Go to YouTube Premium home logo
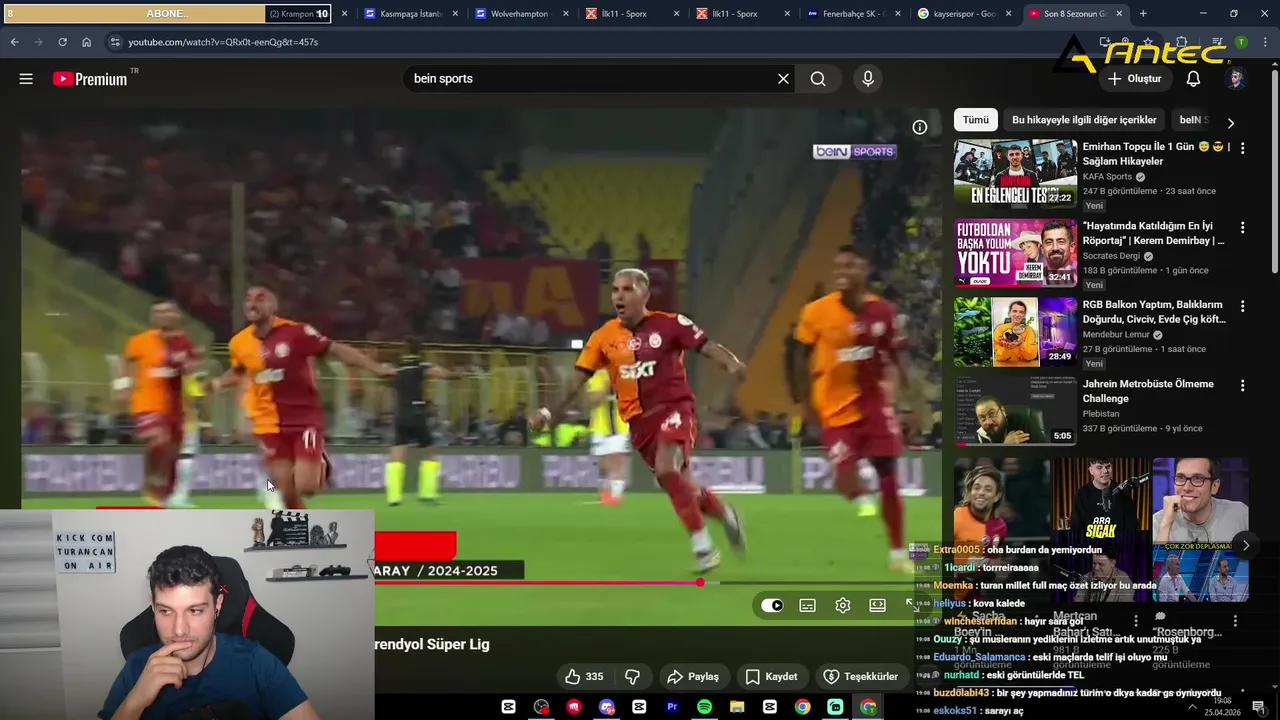Image resolution: width=1280 pixels, height=720 pixels. click(90, 79)
